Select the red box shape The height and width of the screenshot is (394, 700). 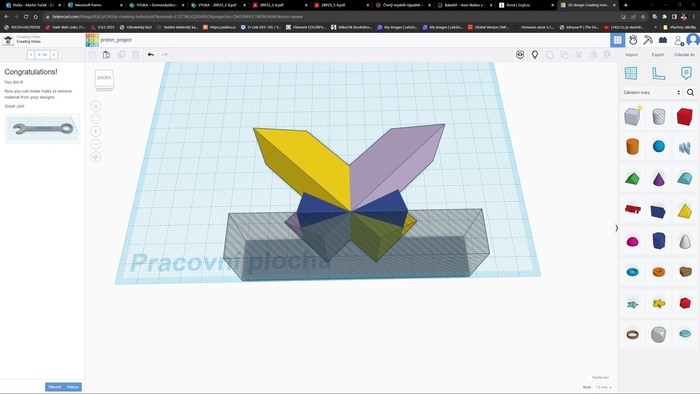click(684, 116)
